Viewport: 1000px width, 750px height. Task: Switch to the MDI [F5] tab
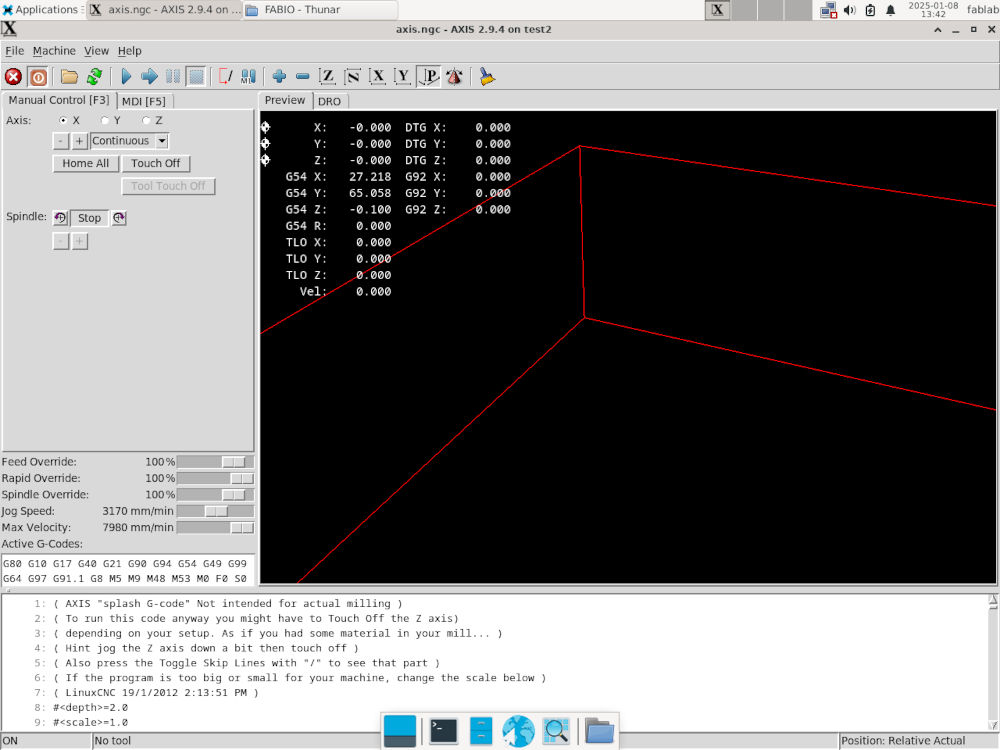[x=143, y=101]
